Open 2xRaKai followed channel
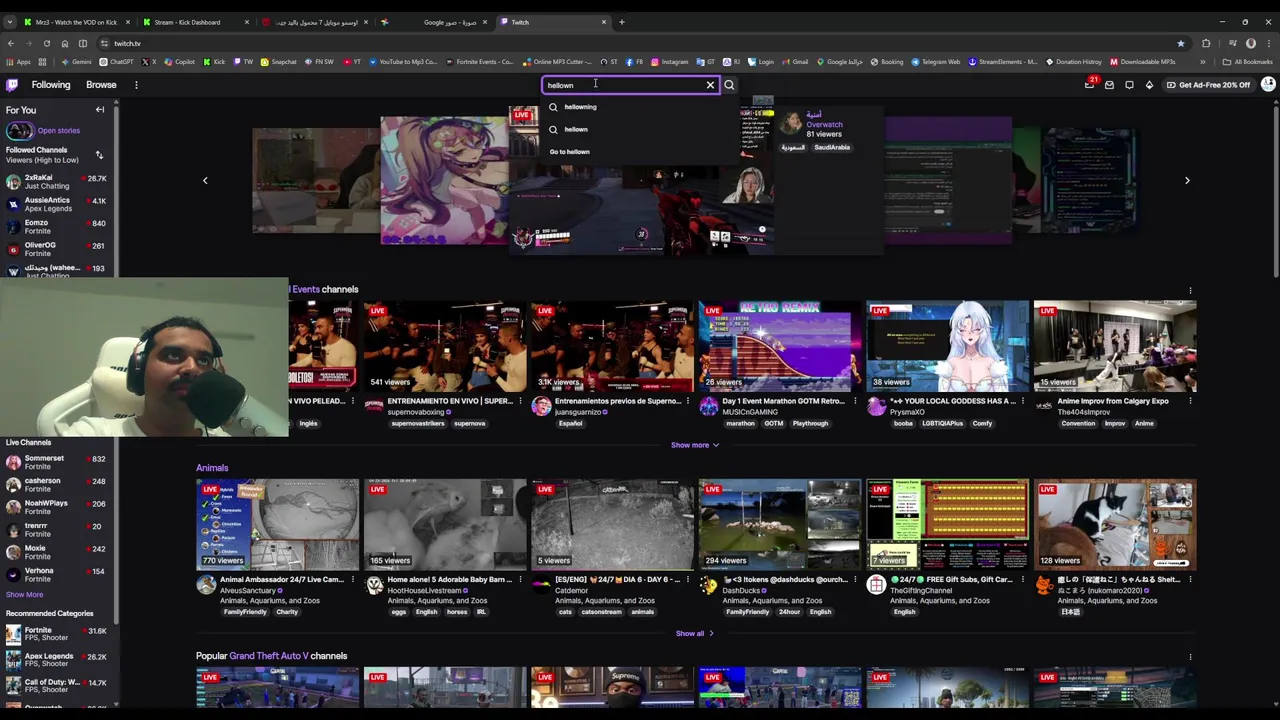The height and width of the screenshot is (720, 1280). click(x=56, y=181)
